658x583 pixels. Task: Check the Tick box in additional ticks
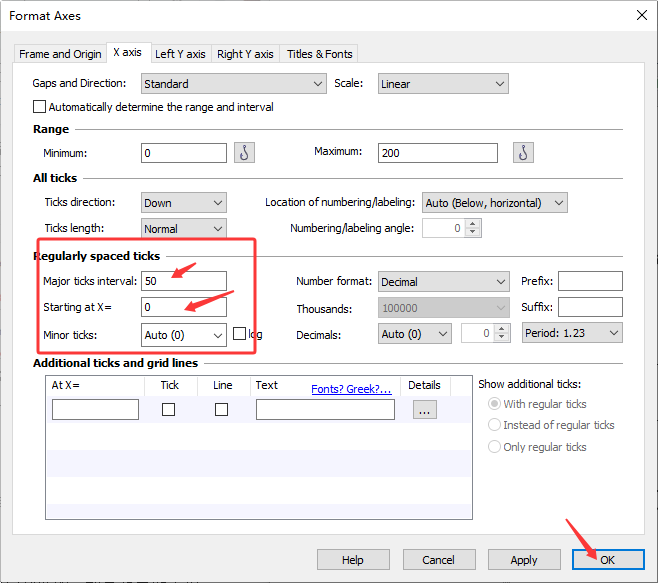click(x=168, y=409)
